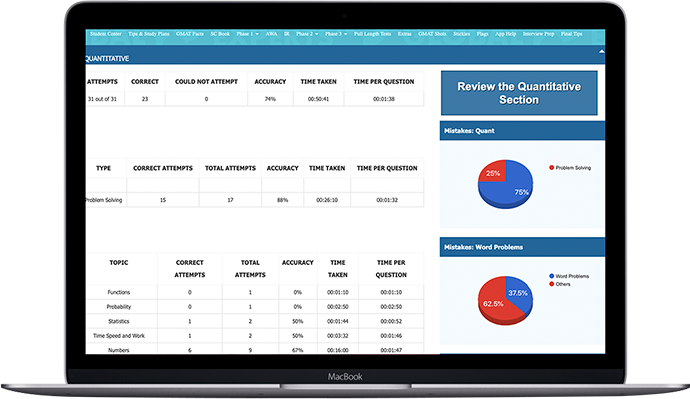Click the 88% accuracy for Problem Solving
Image resolution: width=690 pixels, height=399 pixels.
[283, 200]
